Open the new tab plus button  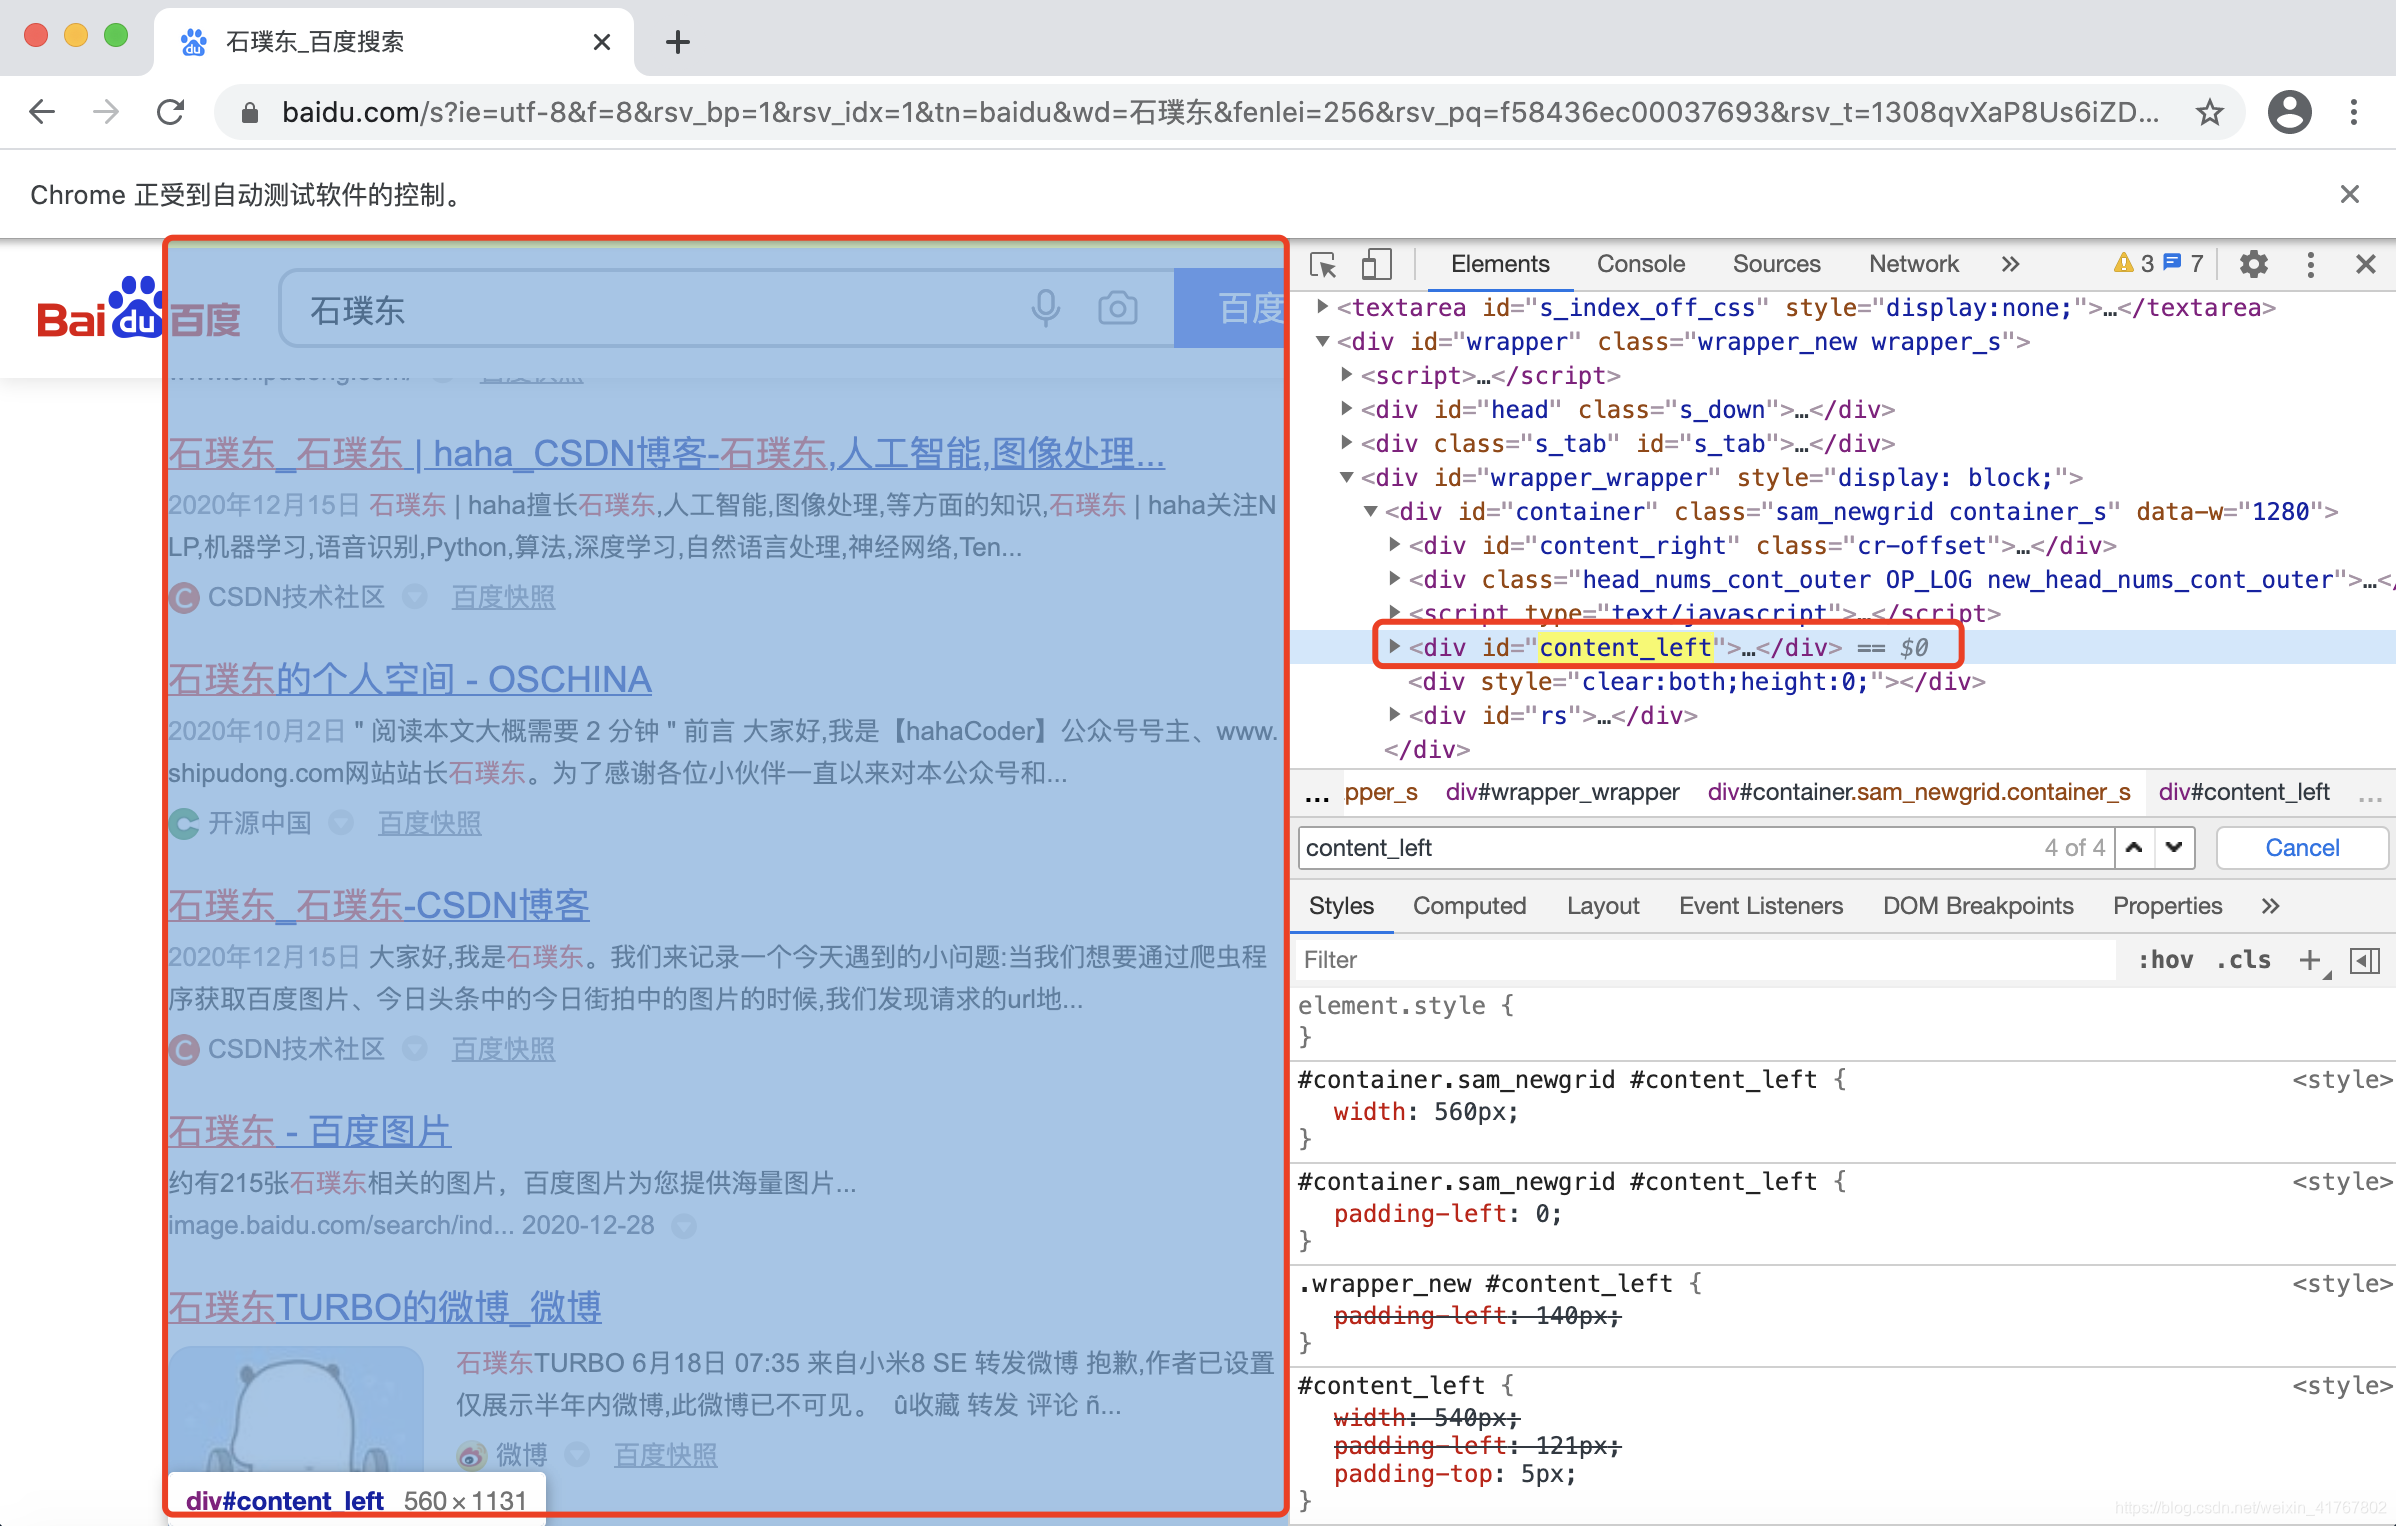click(677, 42)
